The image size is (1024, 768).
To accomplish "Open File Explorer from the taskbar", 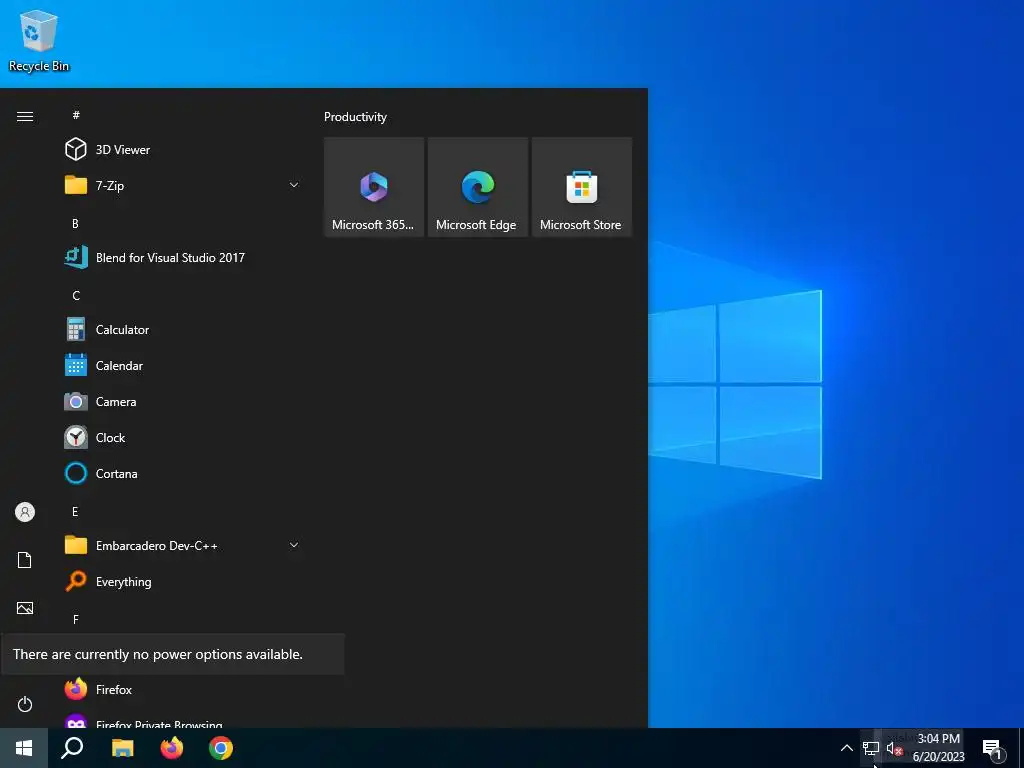I will (x=122, y=748).
